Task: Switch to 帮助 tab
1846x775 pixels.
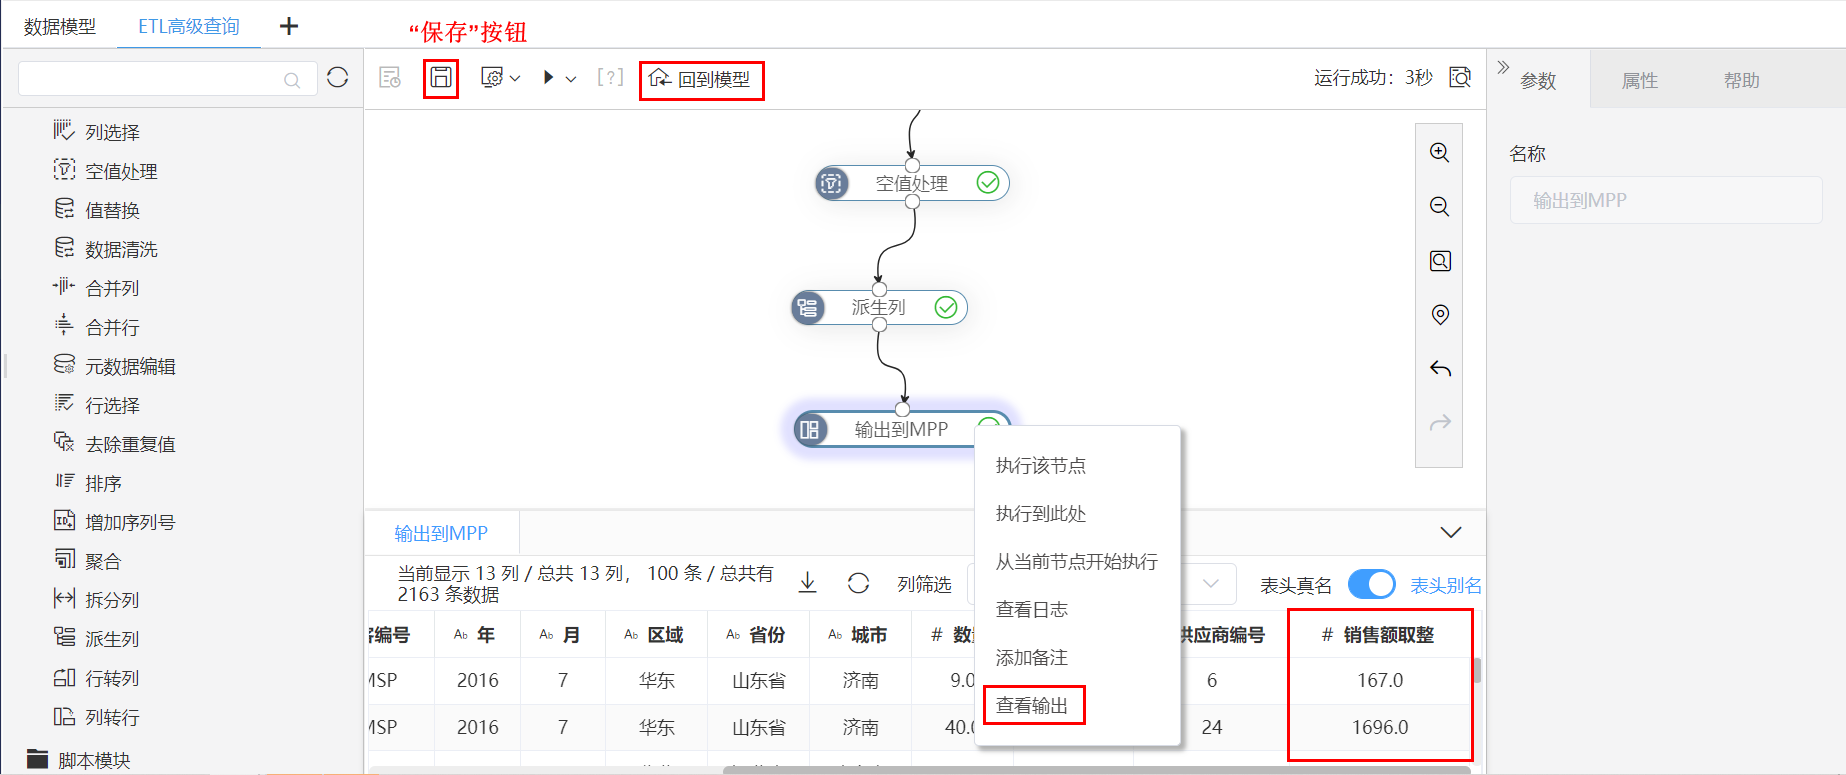Action: (1742, 81)
